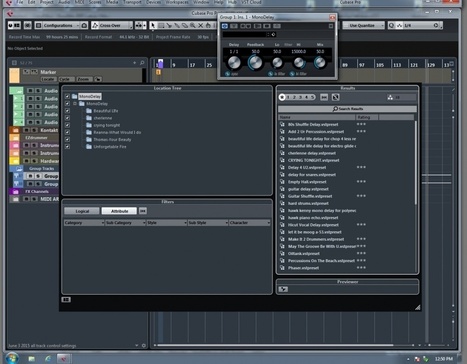The height and width of the screenshot is (364, 467).
Task: Open Windows Explorer from taskbar
Action: [31, 359]
